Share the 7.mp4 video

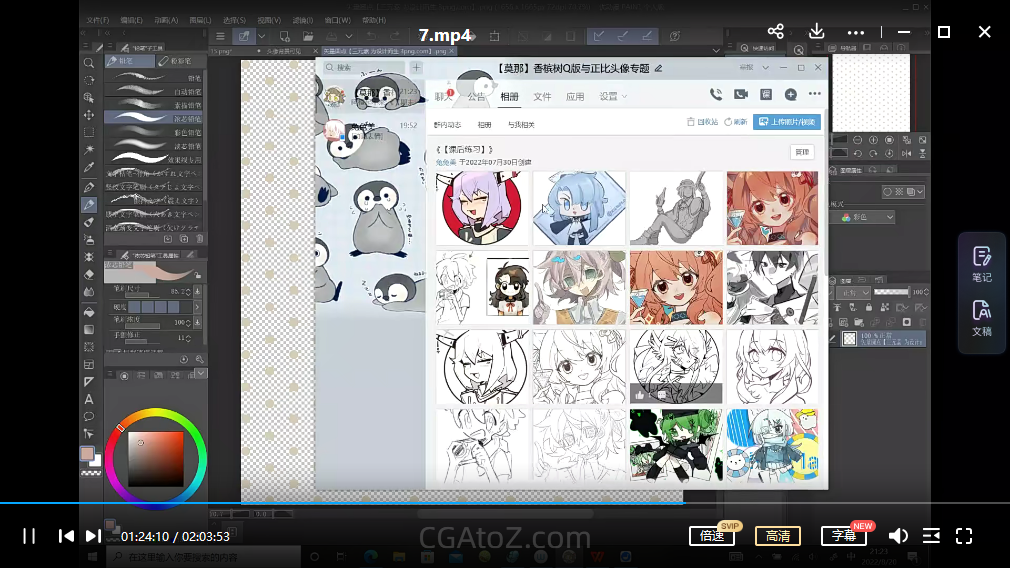tap(775, 32)
